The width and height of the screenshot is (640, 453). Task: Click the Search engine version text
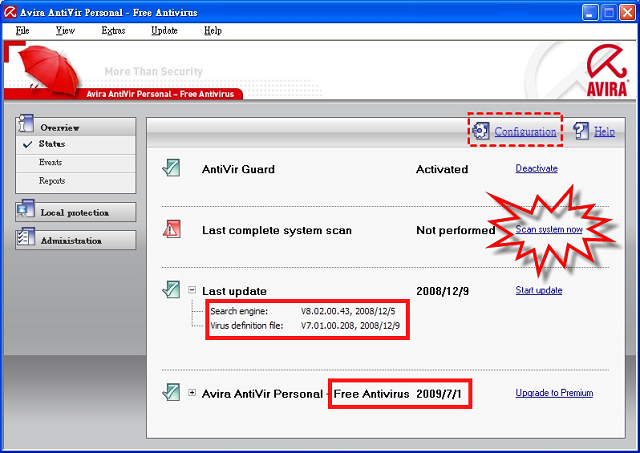coord(348,311)
